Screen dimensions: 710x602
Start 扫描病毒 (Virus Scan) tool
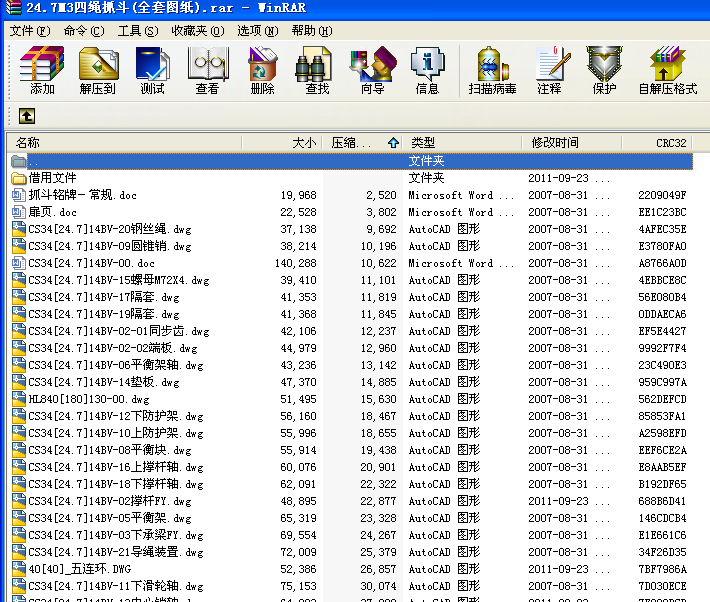(x=493, y=70)
